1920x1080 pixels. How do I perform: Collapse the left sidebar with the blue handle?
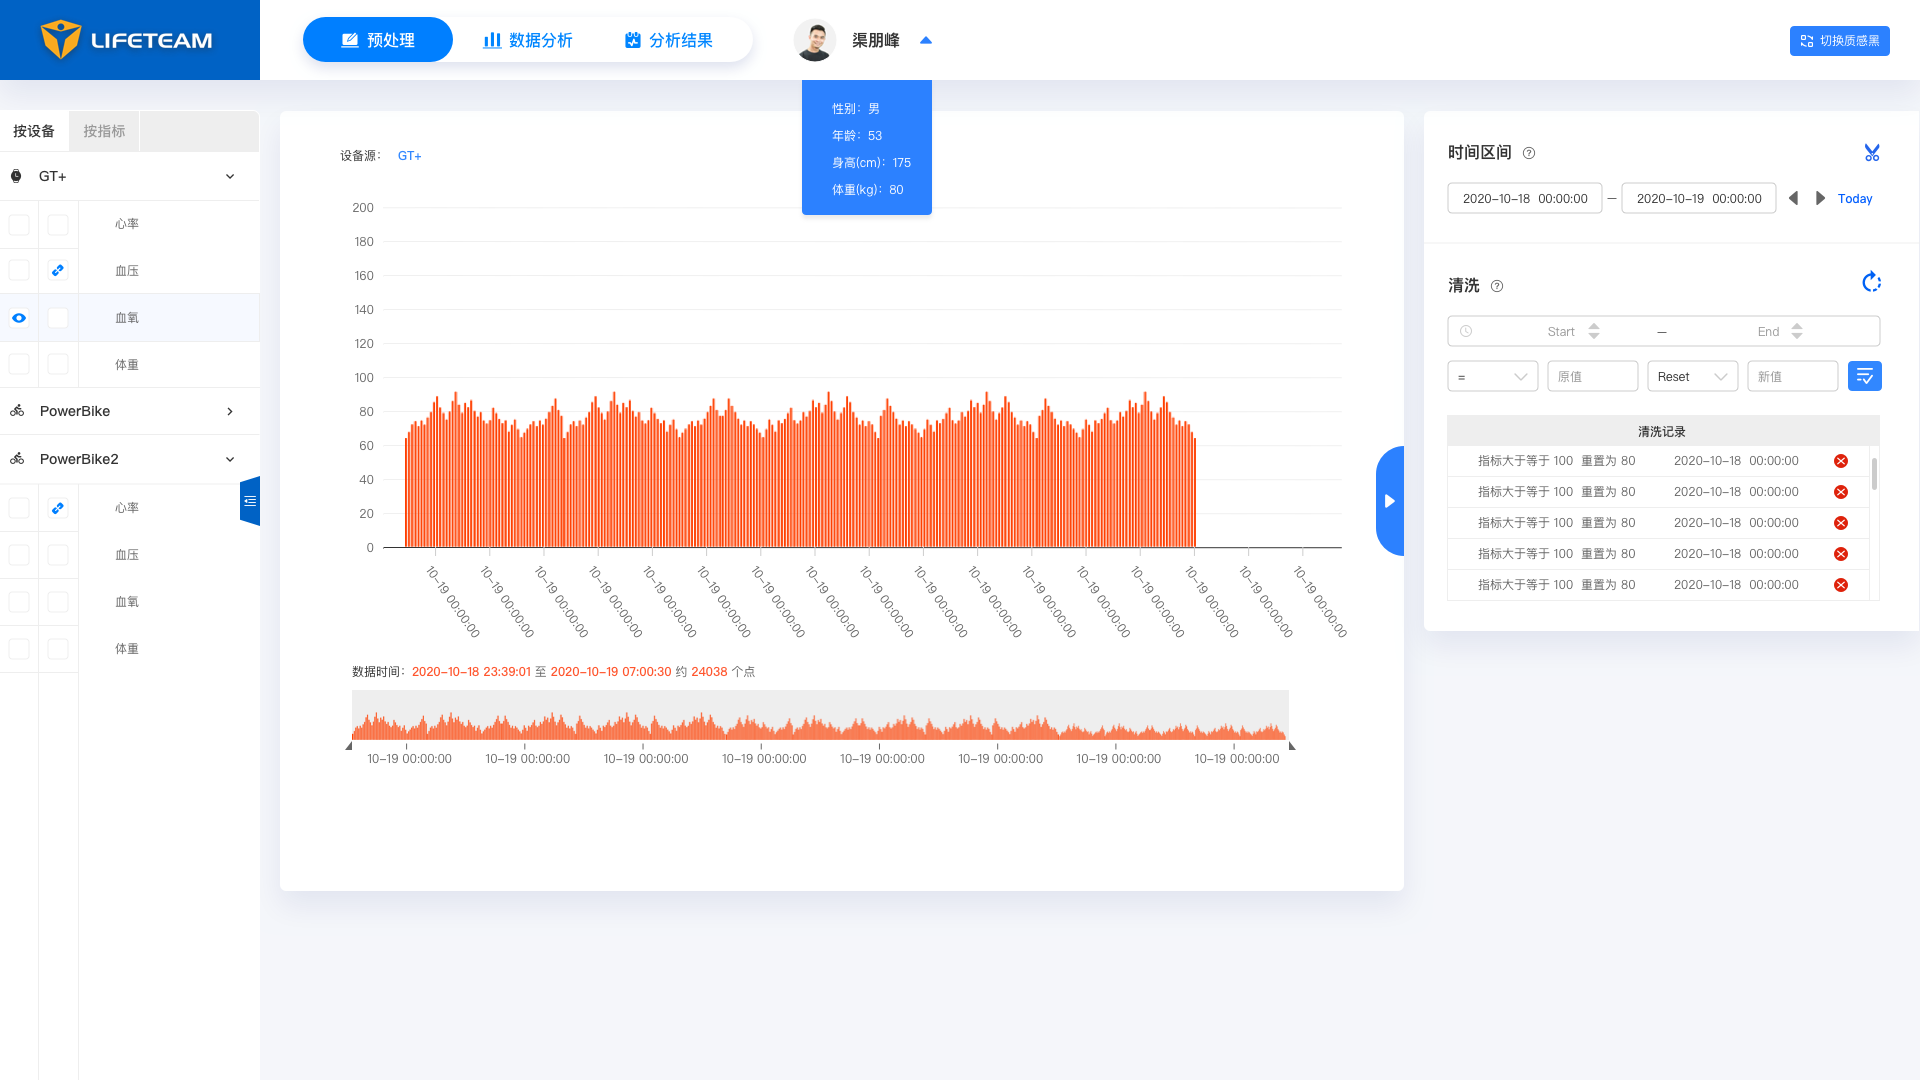(250, 501)
